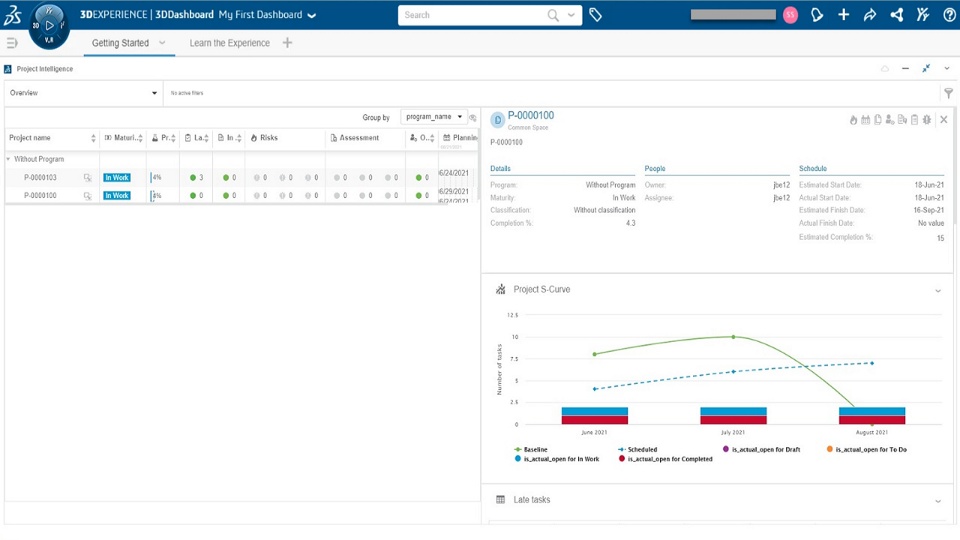Toggle Baseline series in chart legend
Viewport: 960px width, 540px height.
click(531, 449)
